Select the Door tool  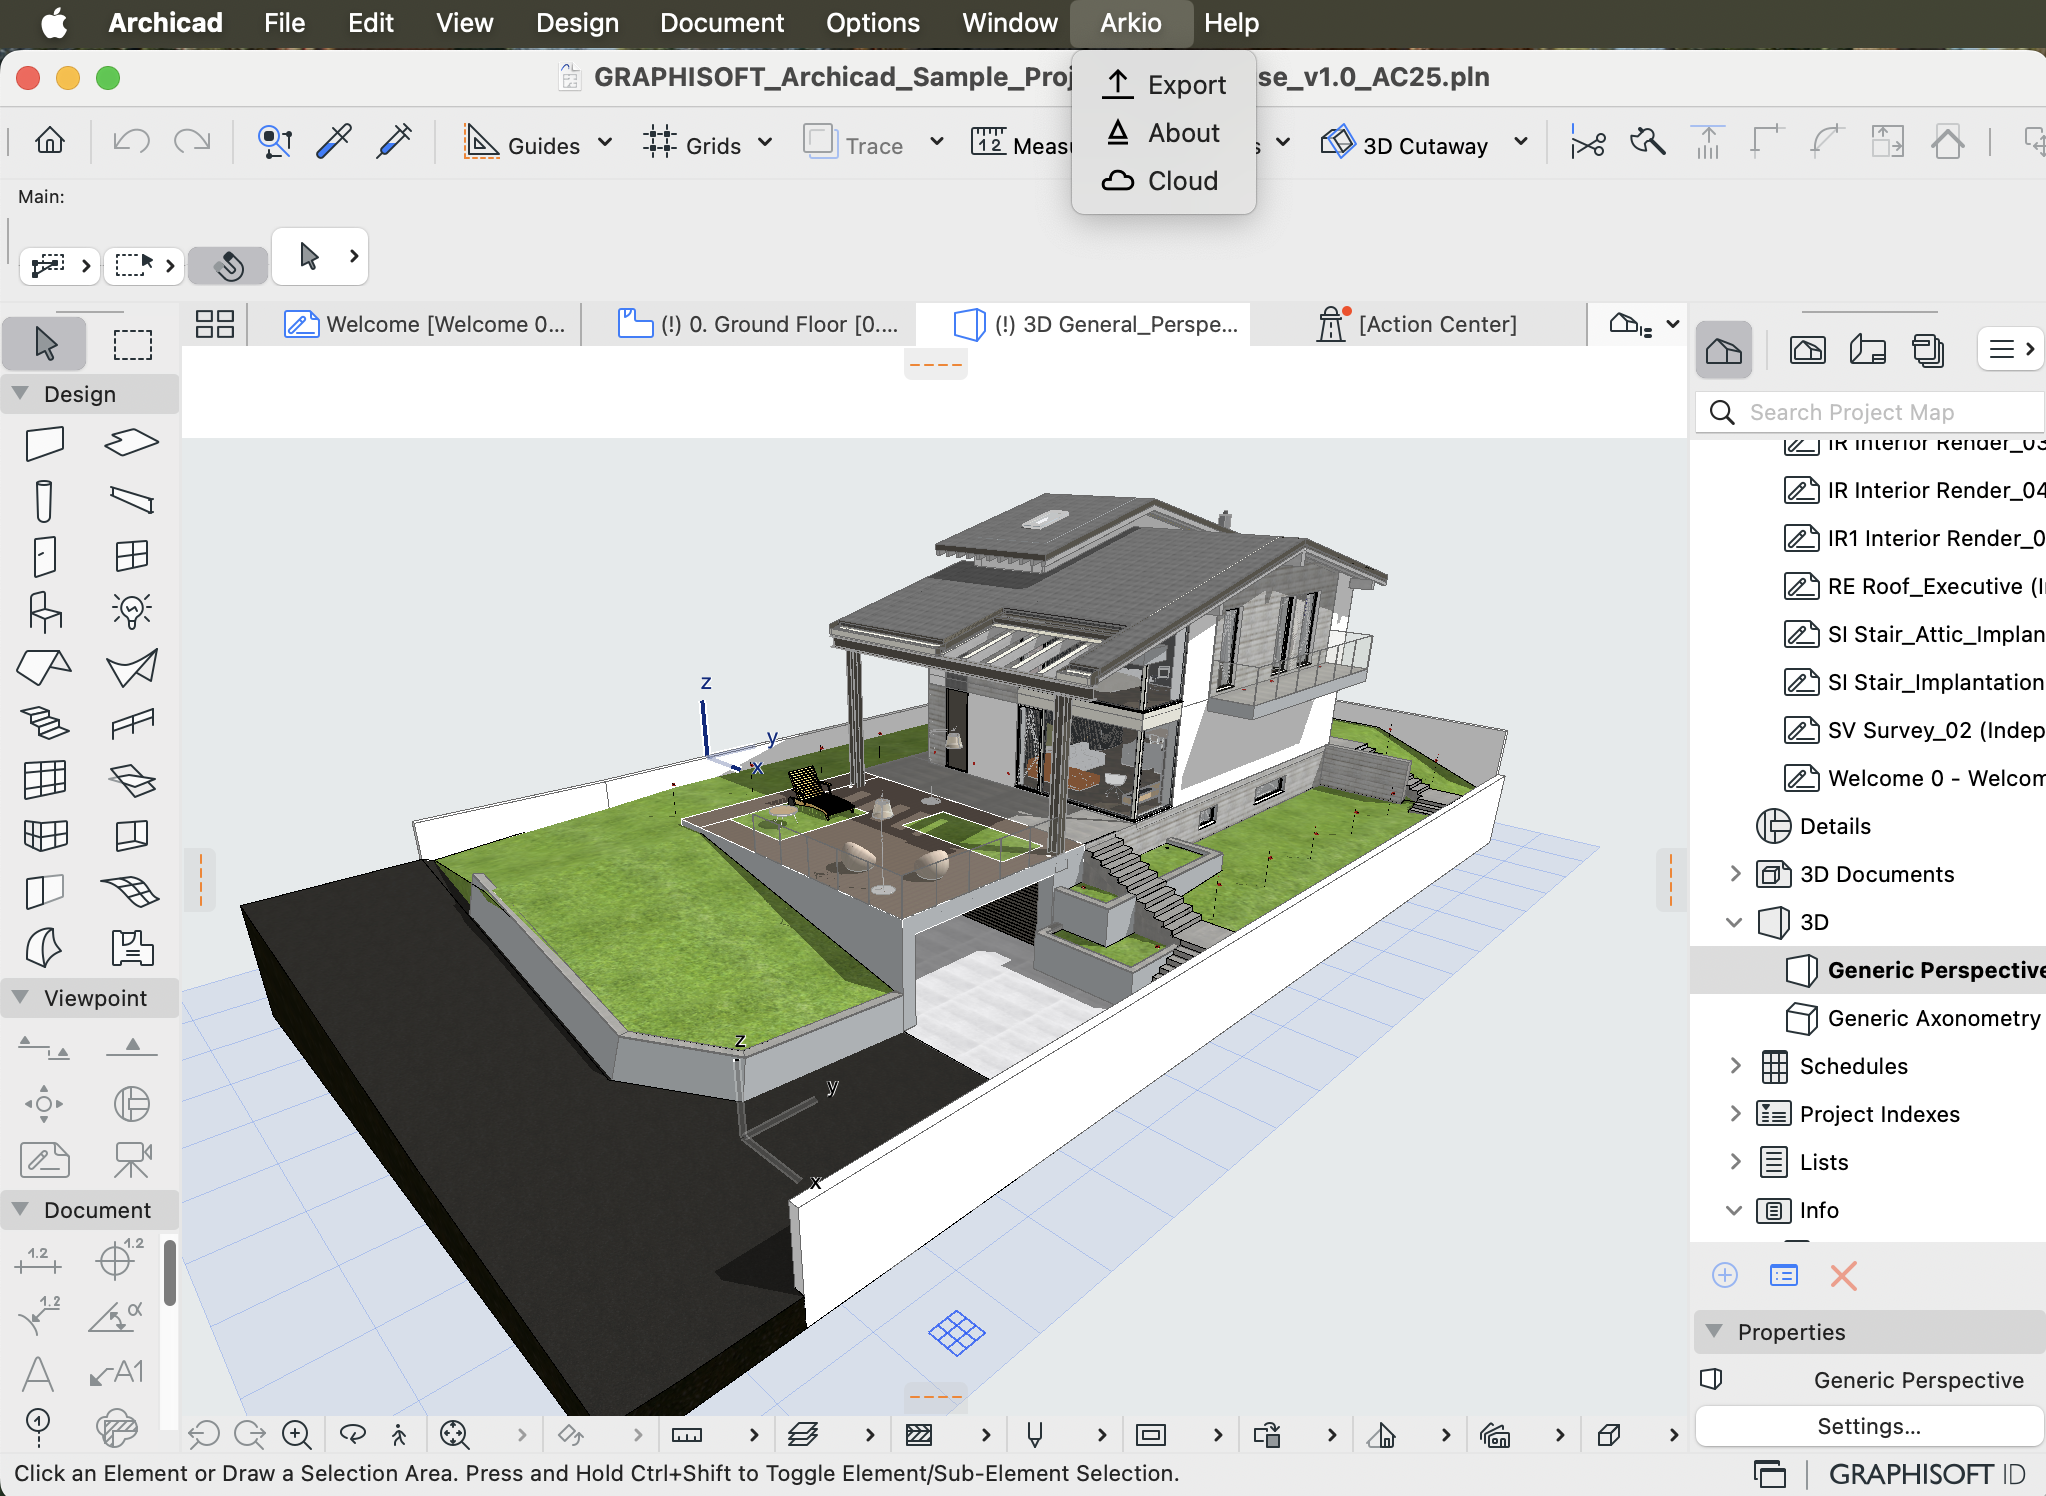(x=45, y=556)
